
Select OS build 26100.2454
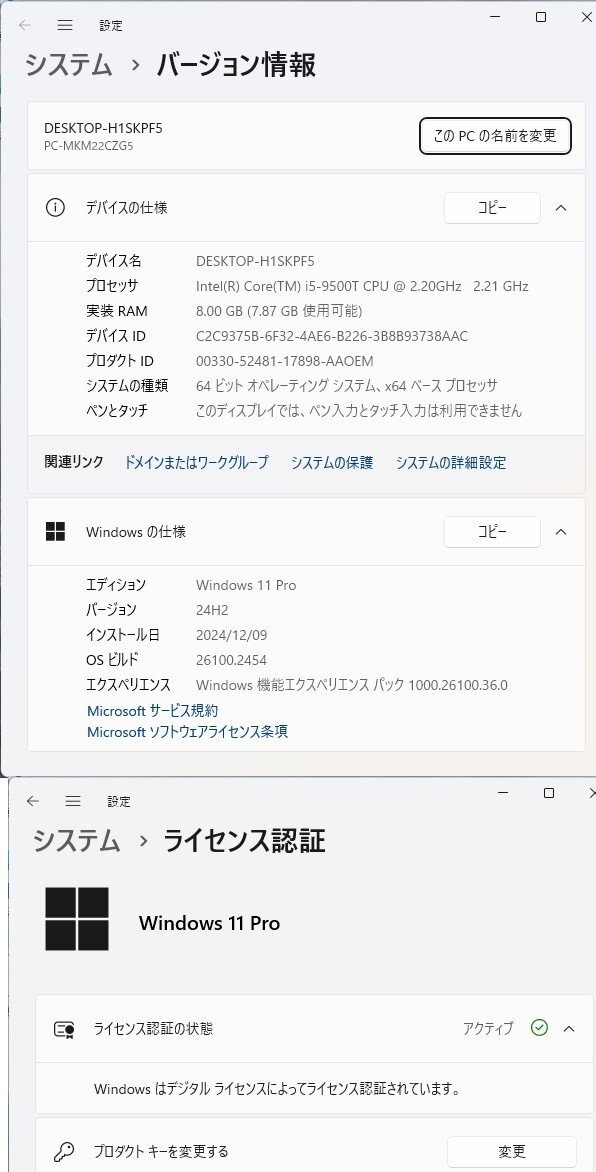pos(232,660)
